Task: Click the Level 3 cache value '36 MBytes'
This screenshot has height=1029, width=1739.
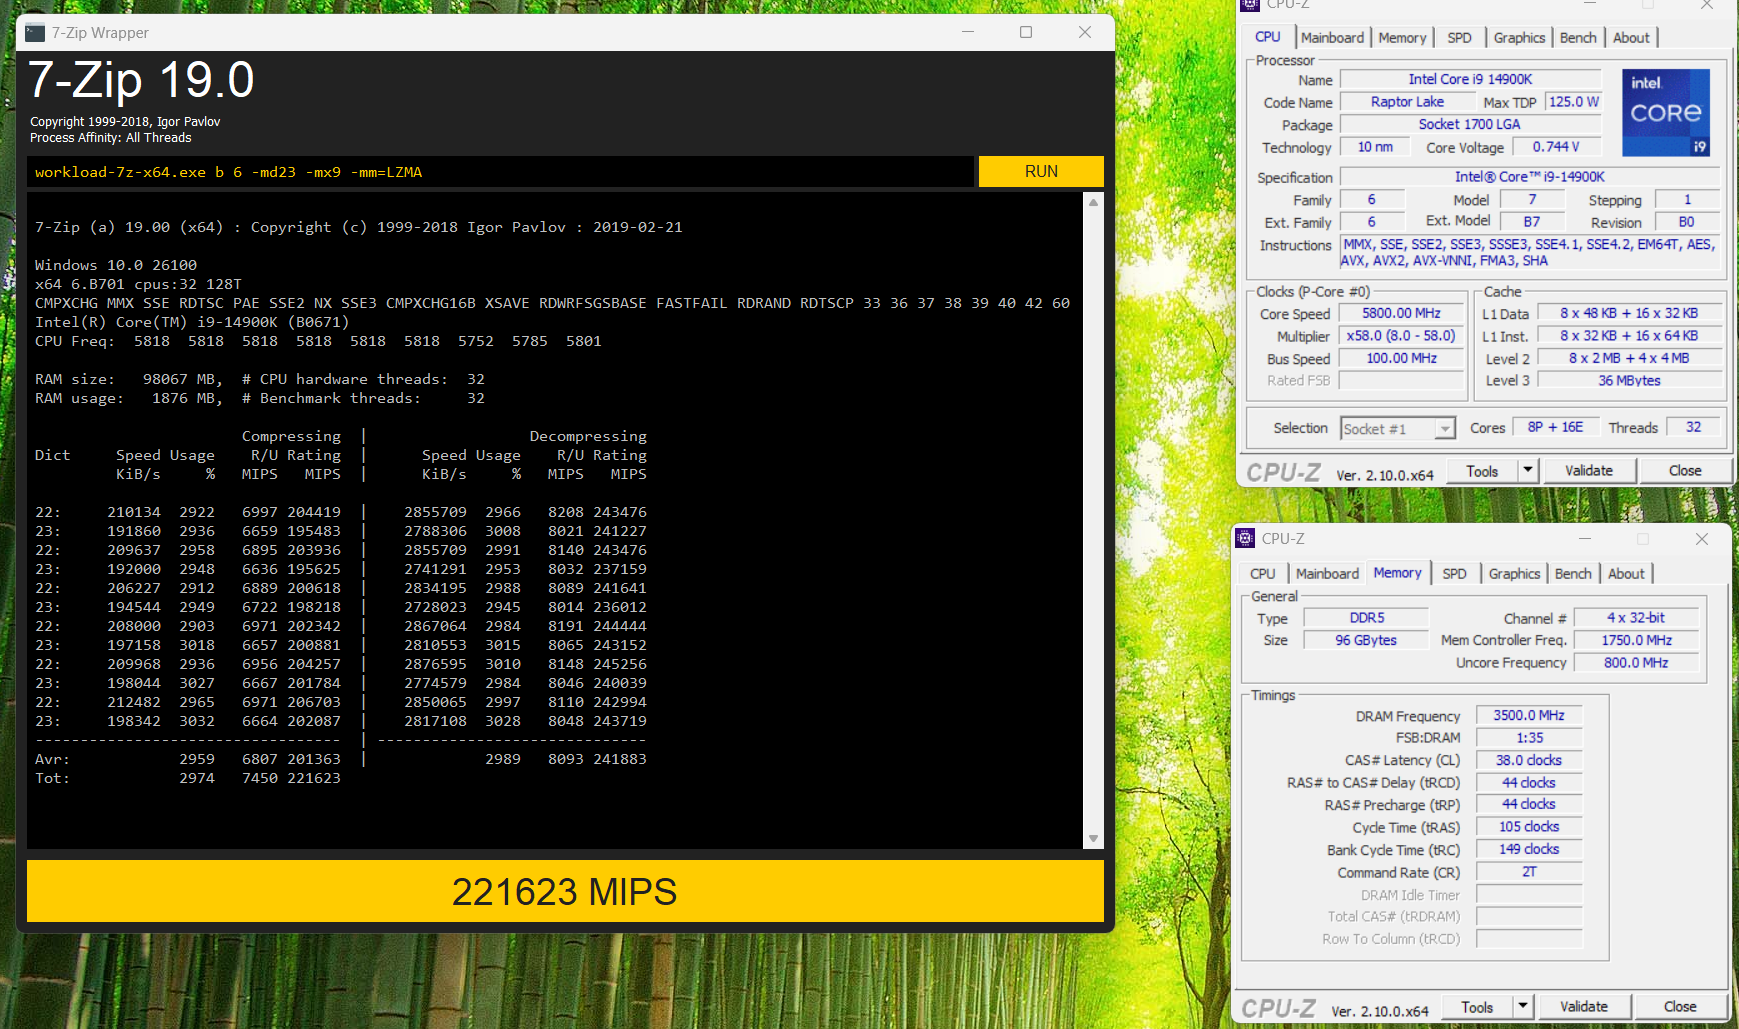Action: (1629, 380)
